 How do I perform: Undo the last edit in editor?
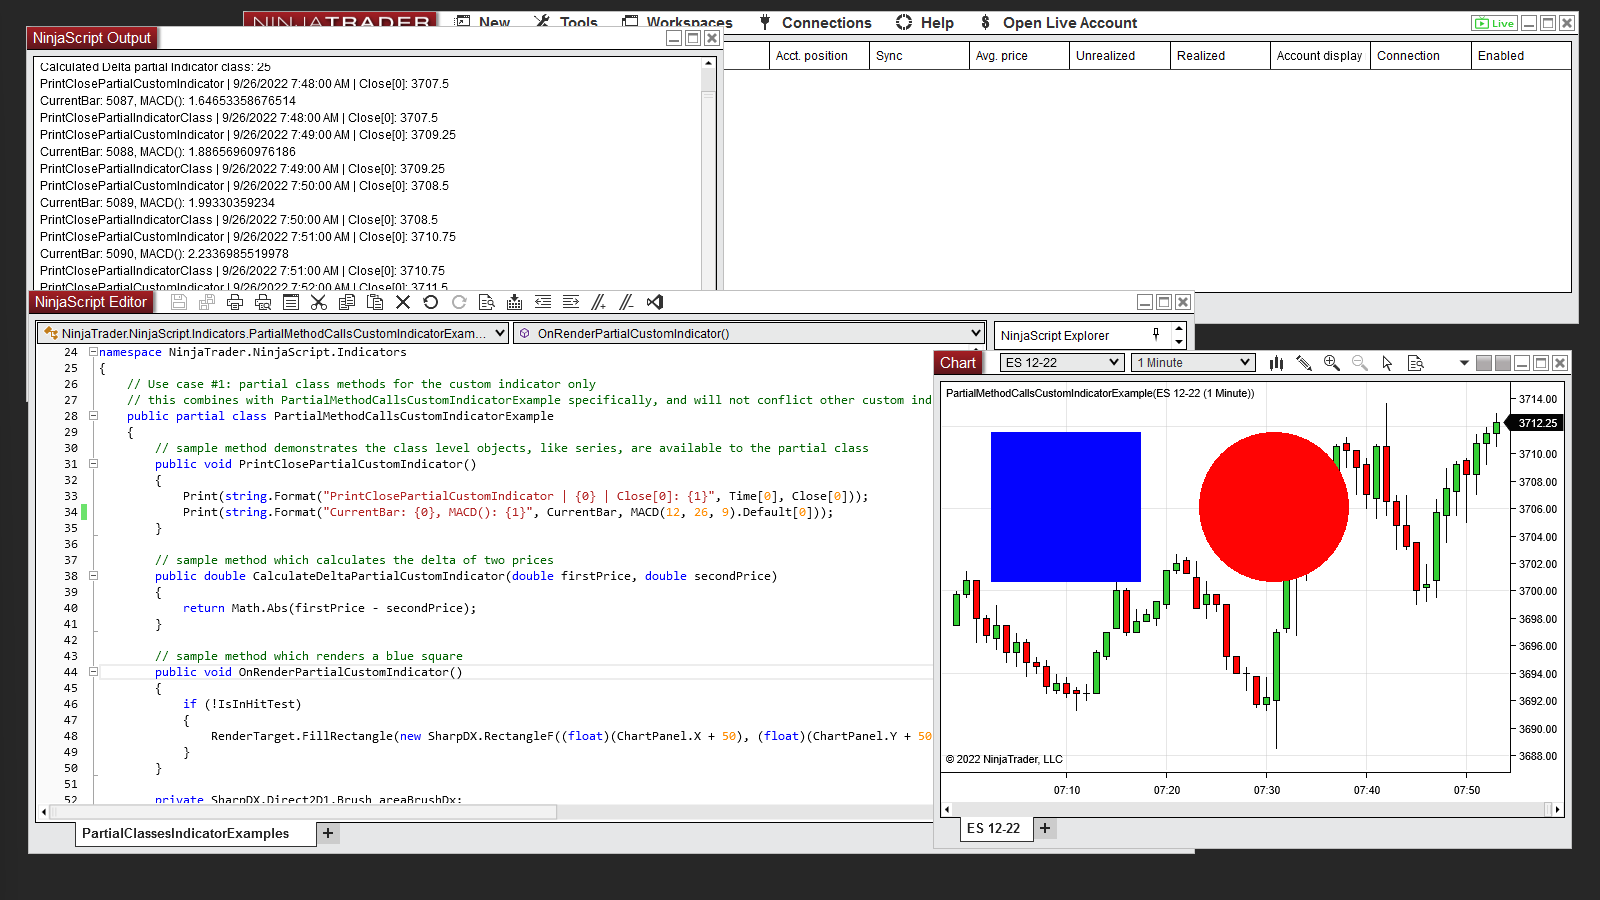pos(431,302)
